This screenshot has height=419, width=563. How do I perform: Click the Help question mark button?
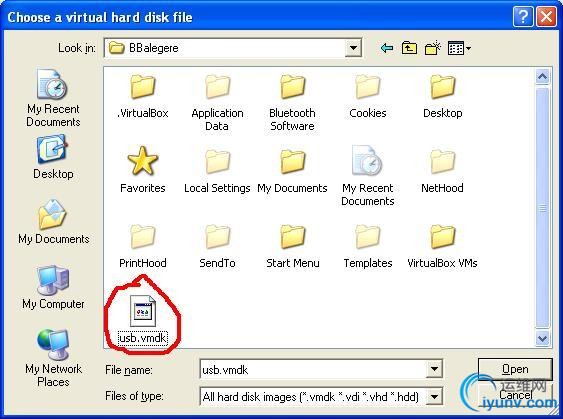tap(524, 17)
